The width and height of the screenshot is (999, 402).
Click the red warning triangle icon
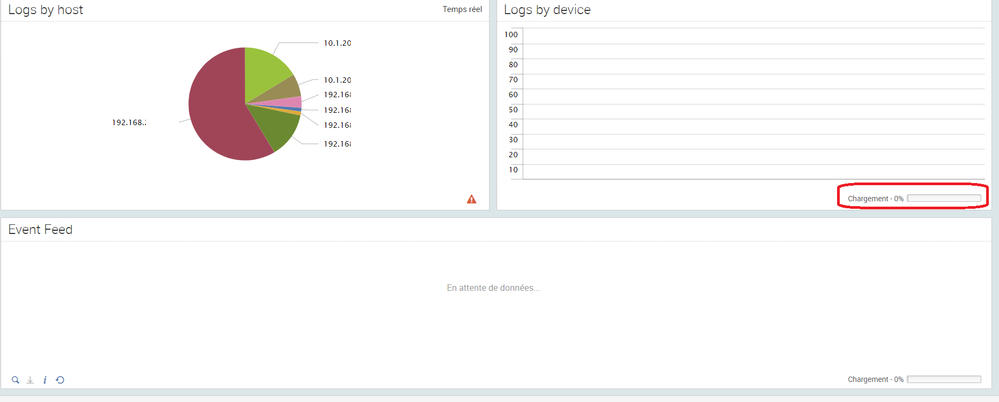pos(471,199)
